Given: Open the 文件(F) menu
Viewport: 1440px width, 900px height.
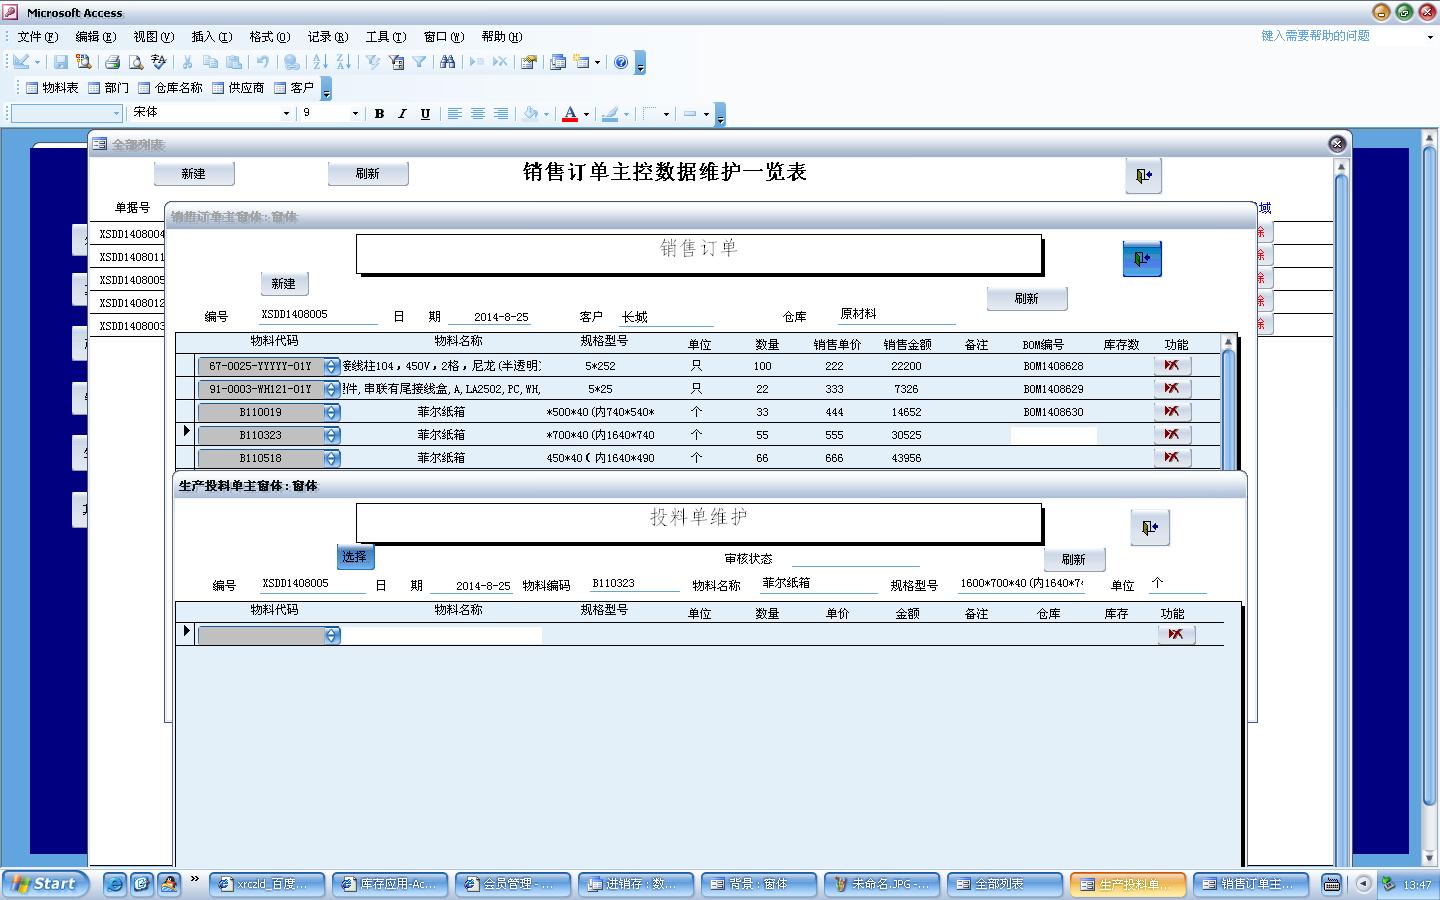Looking at the screenshot, I should (x=37, y=37).
